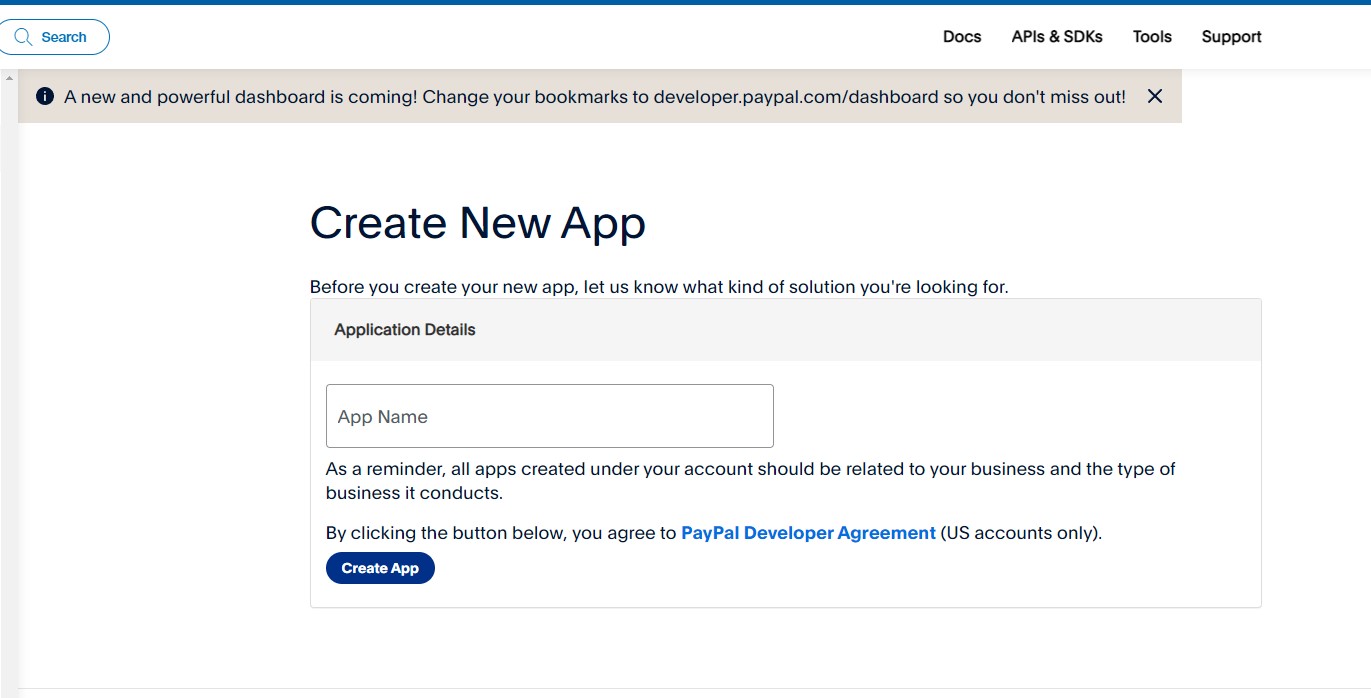Screen dimensions: 1371x698
Task: Open the Docs menu
Action: pos(962,37)
